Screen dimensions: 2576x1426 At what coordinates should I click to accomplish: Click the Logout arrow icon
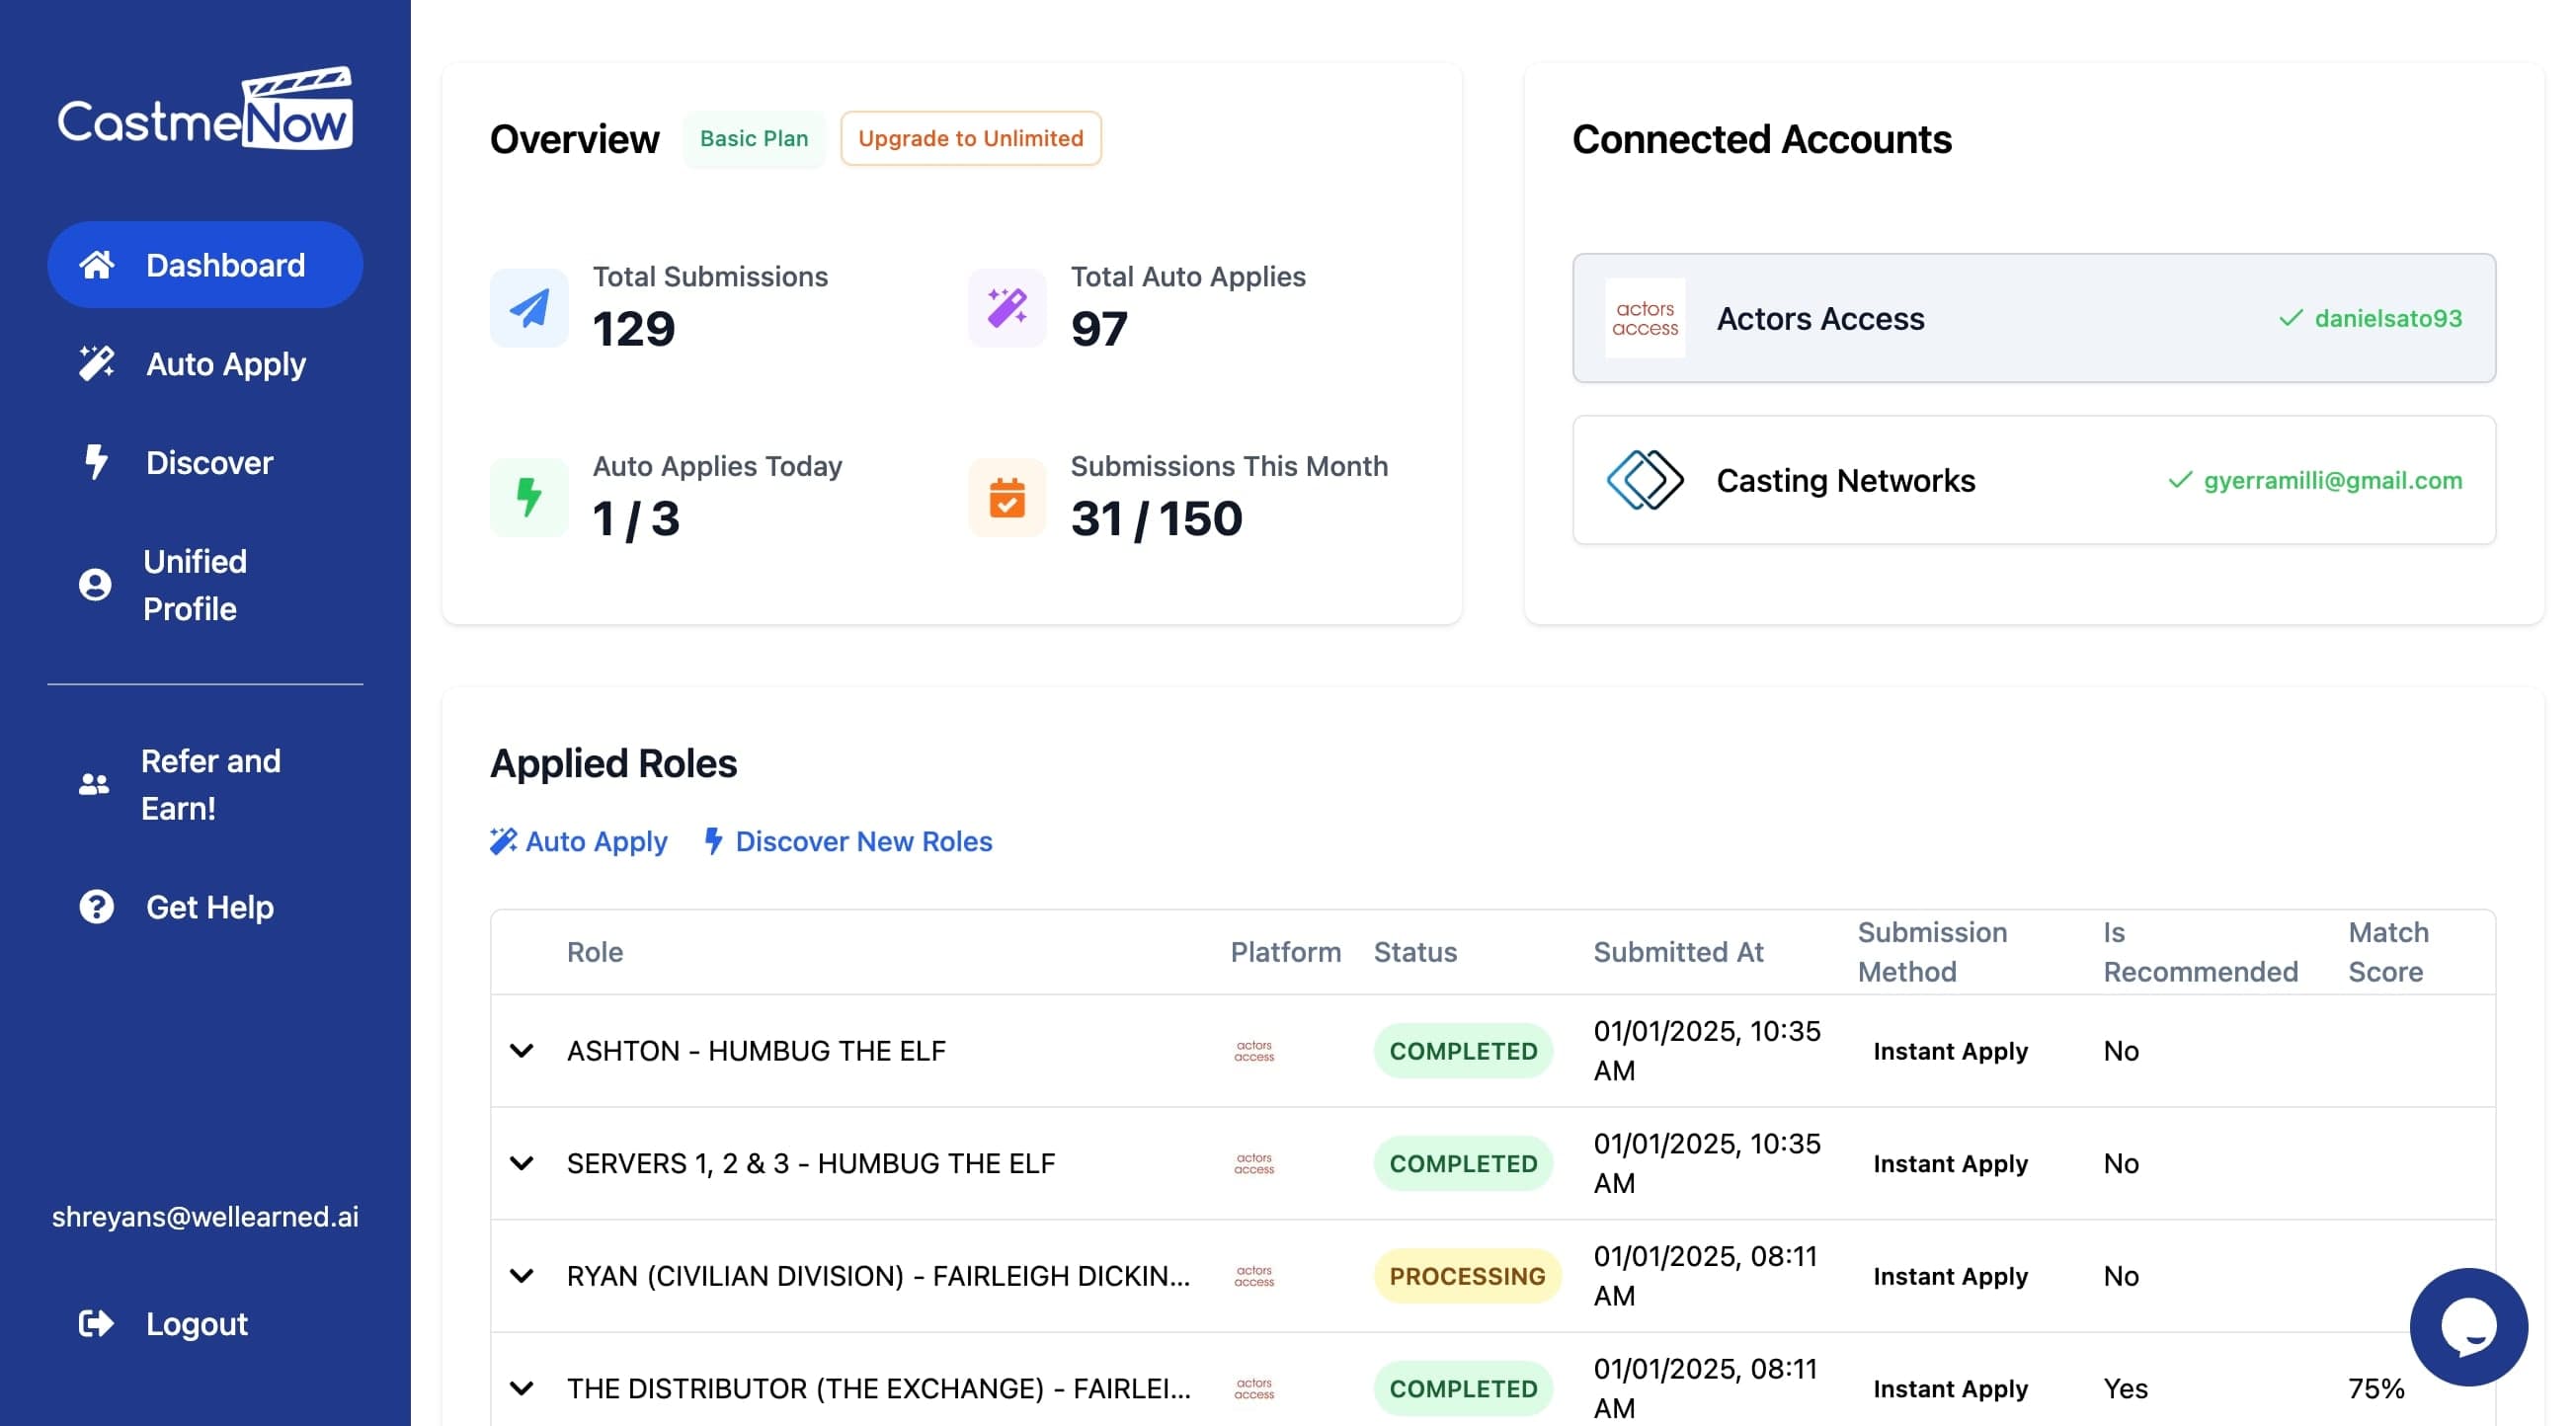(96, 1323)
